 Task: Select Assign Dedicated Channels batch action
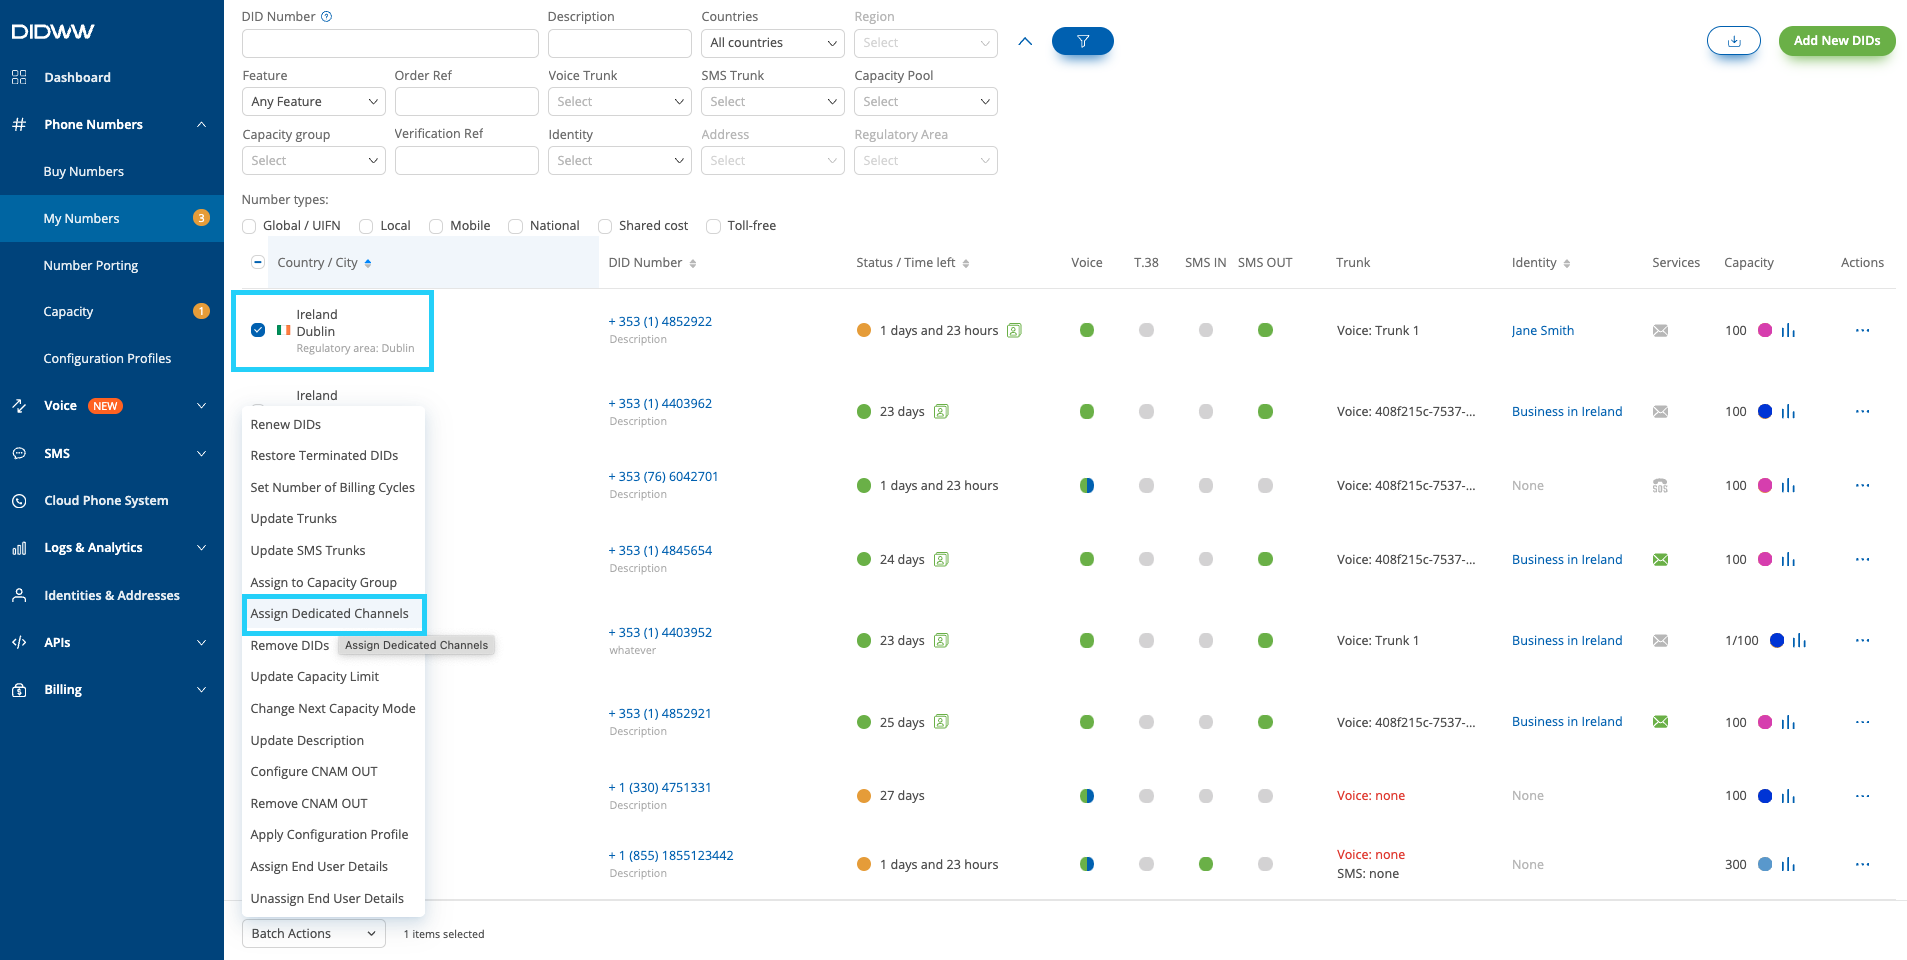(329, 614)
